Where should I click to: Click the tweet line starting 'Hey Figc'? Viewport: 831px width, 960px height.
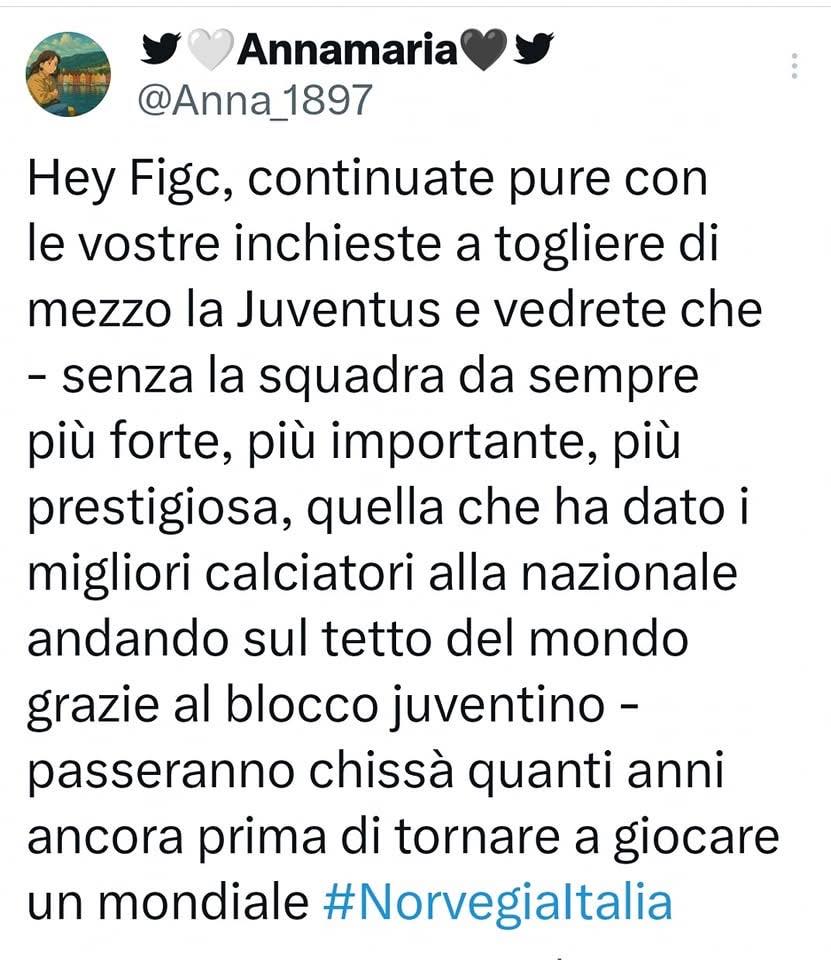click(368, 179)
